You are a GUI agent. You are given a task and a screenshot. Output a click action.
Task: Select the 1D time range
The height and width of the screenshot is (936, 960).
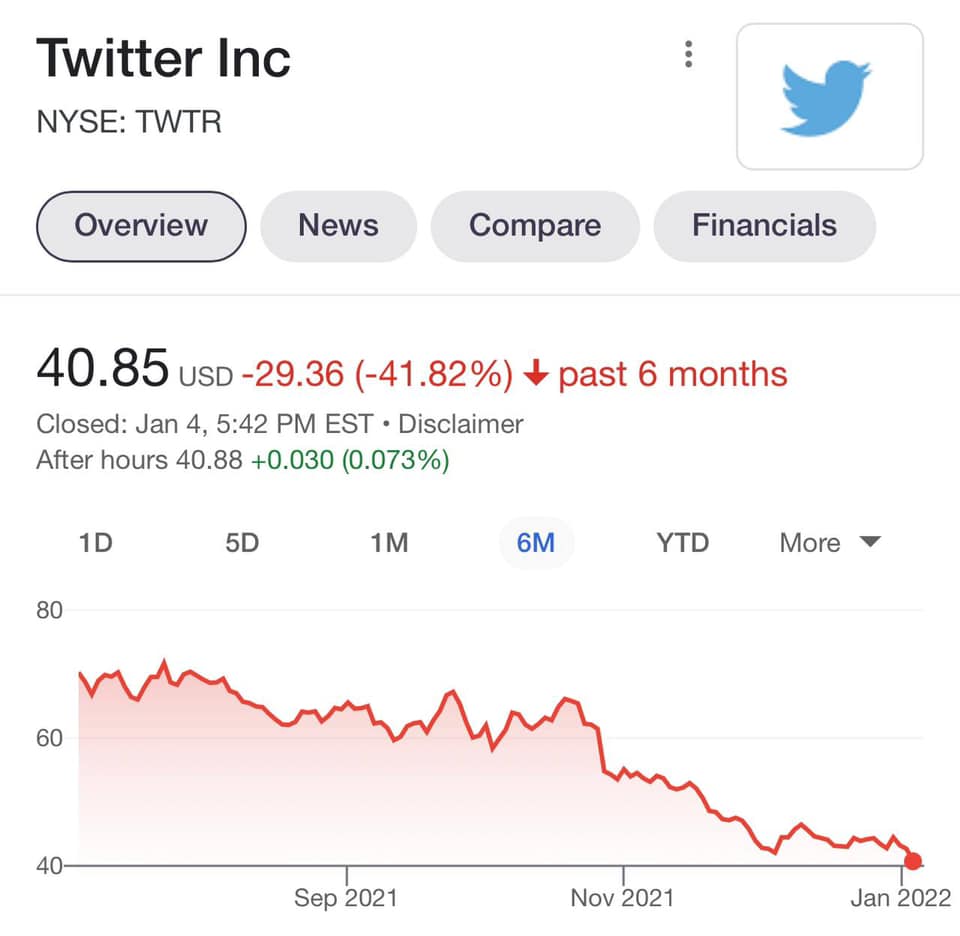tap(95, 543)
